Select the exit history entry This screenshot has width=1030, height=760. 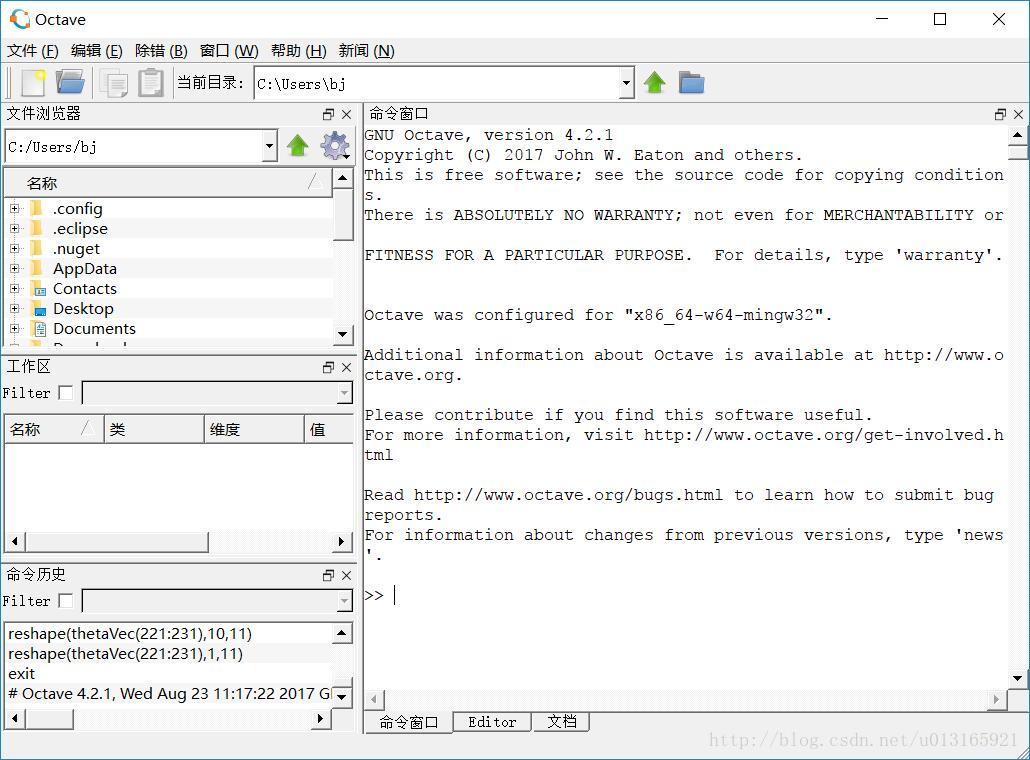(x=21, y=673)
